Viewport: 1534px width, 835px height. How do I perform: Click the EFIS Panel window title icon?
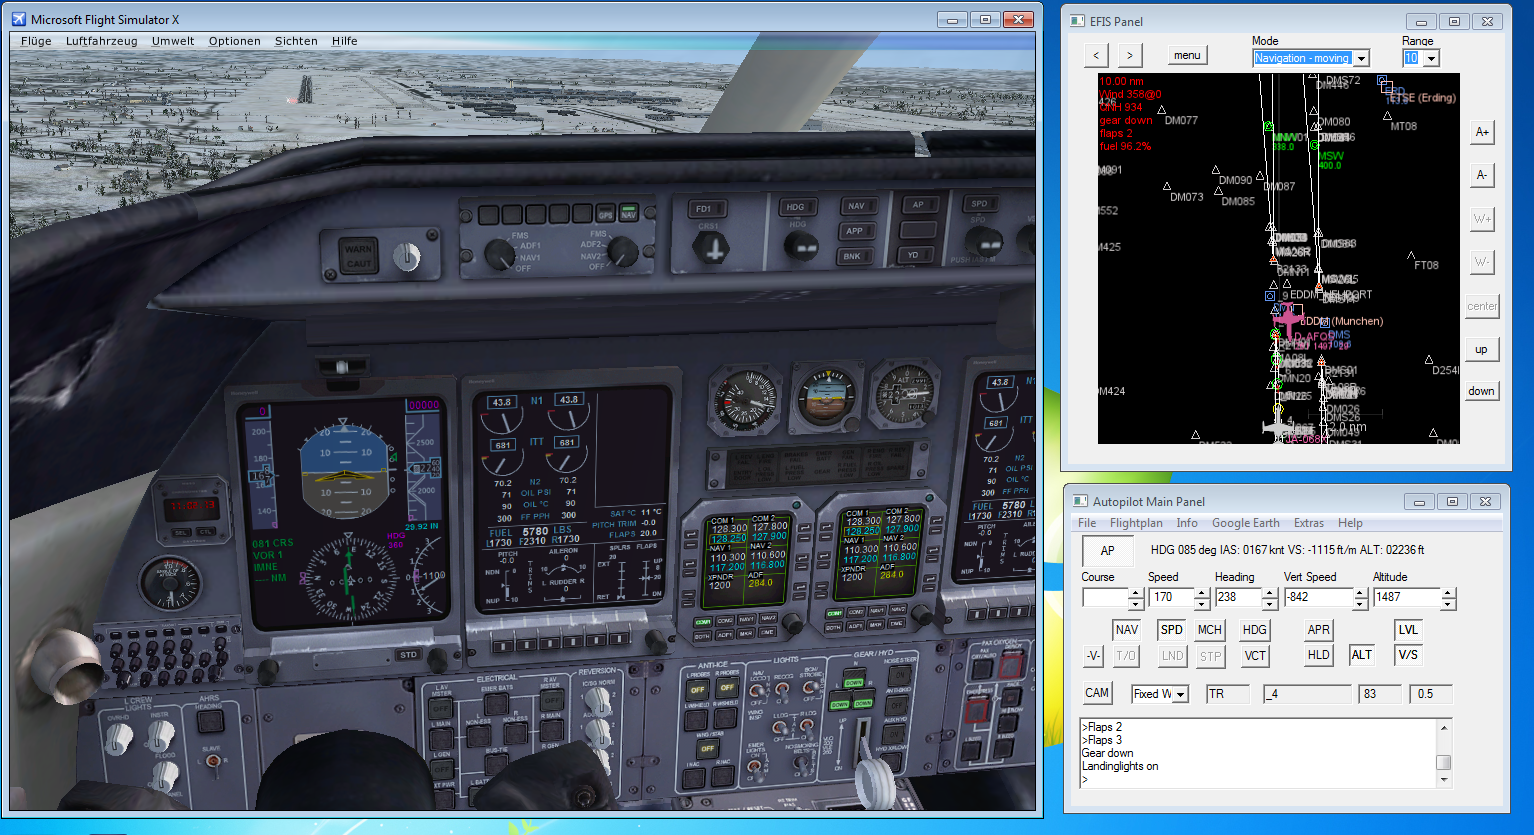tap(1077, 21)
